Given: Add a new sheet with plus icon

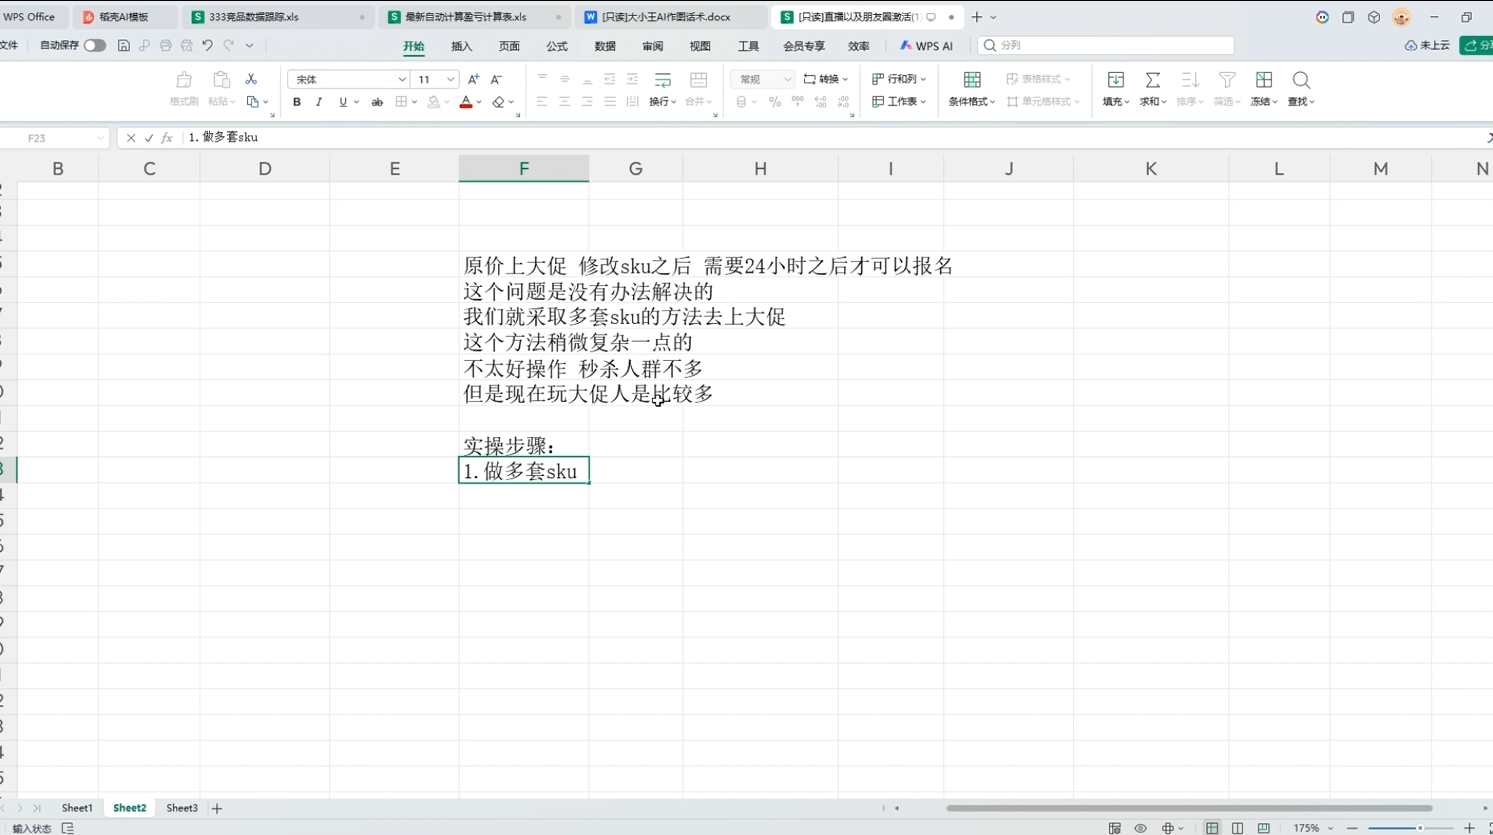Looking at the screenshot, I should coord(217,808).
